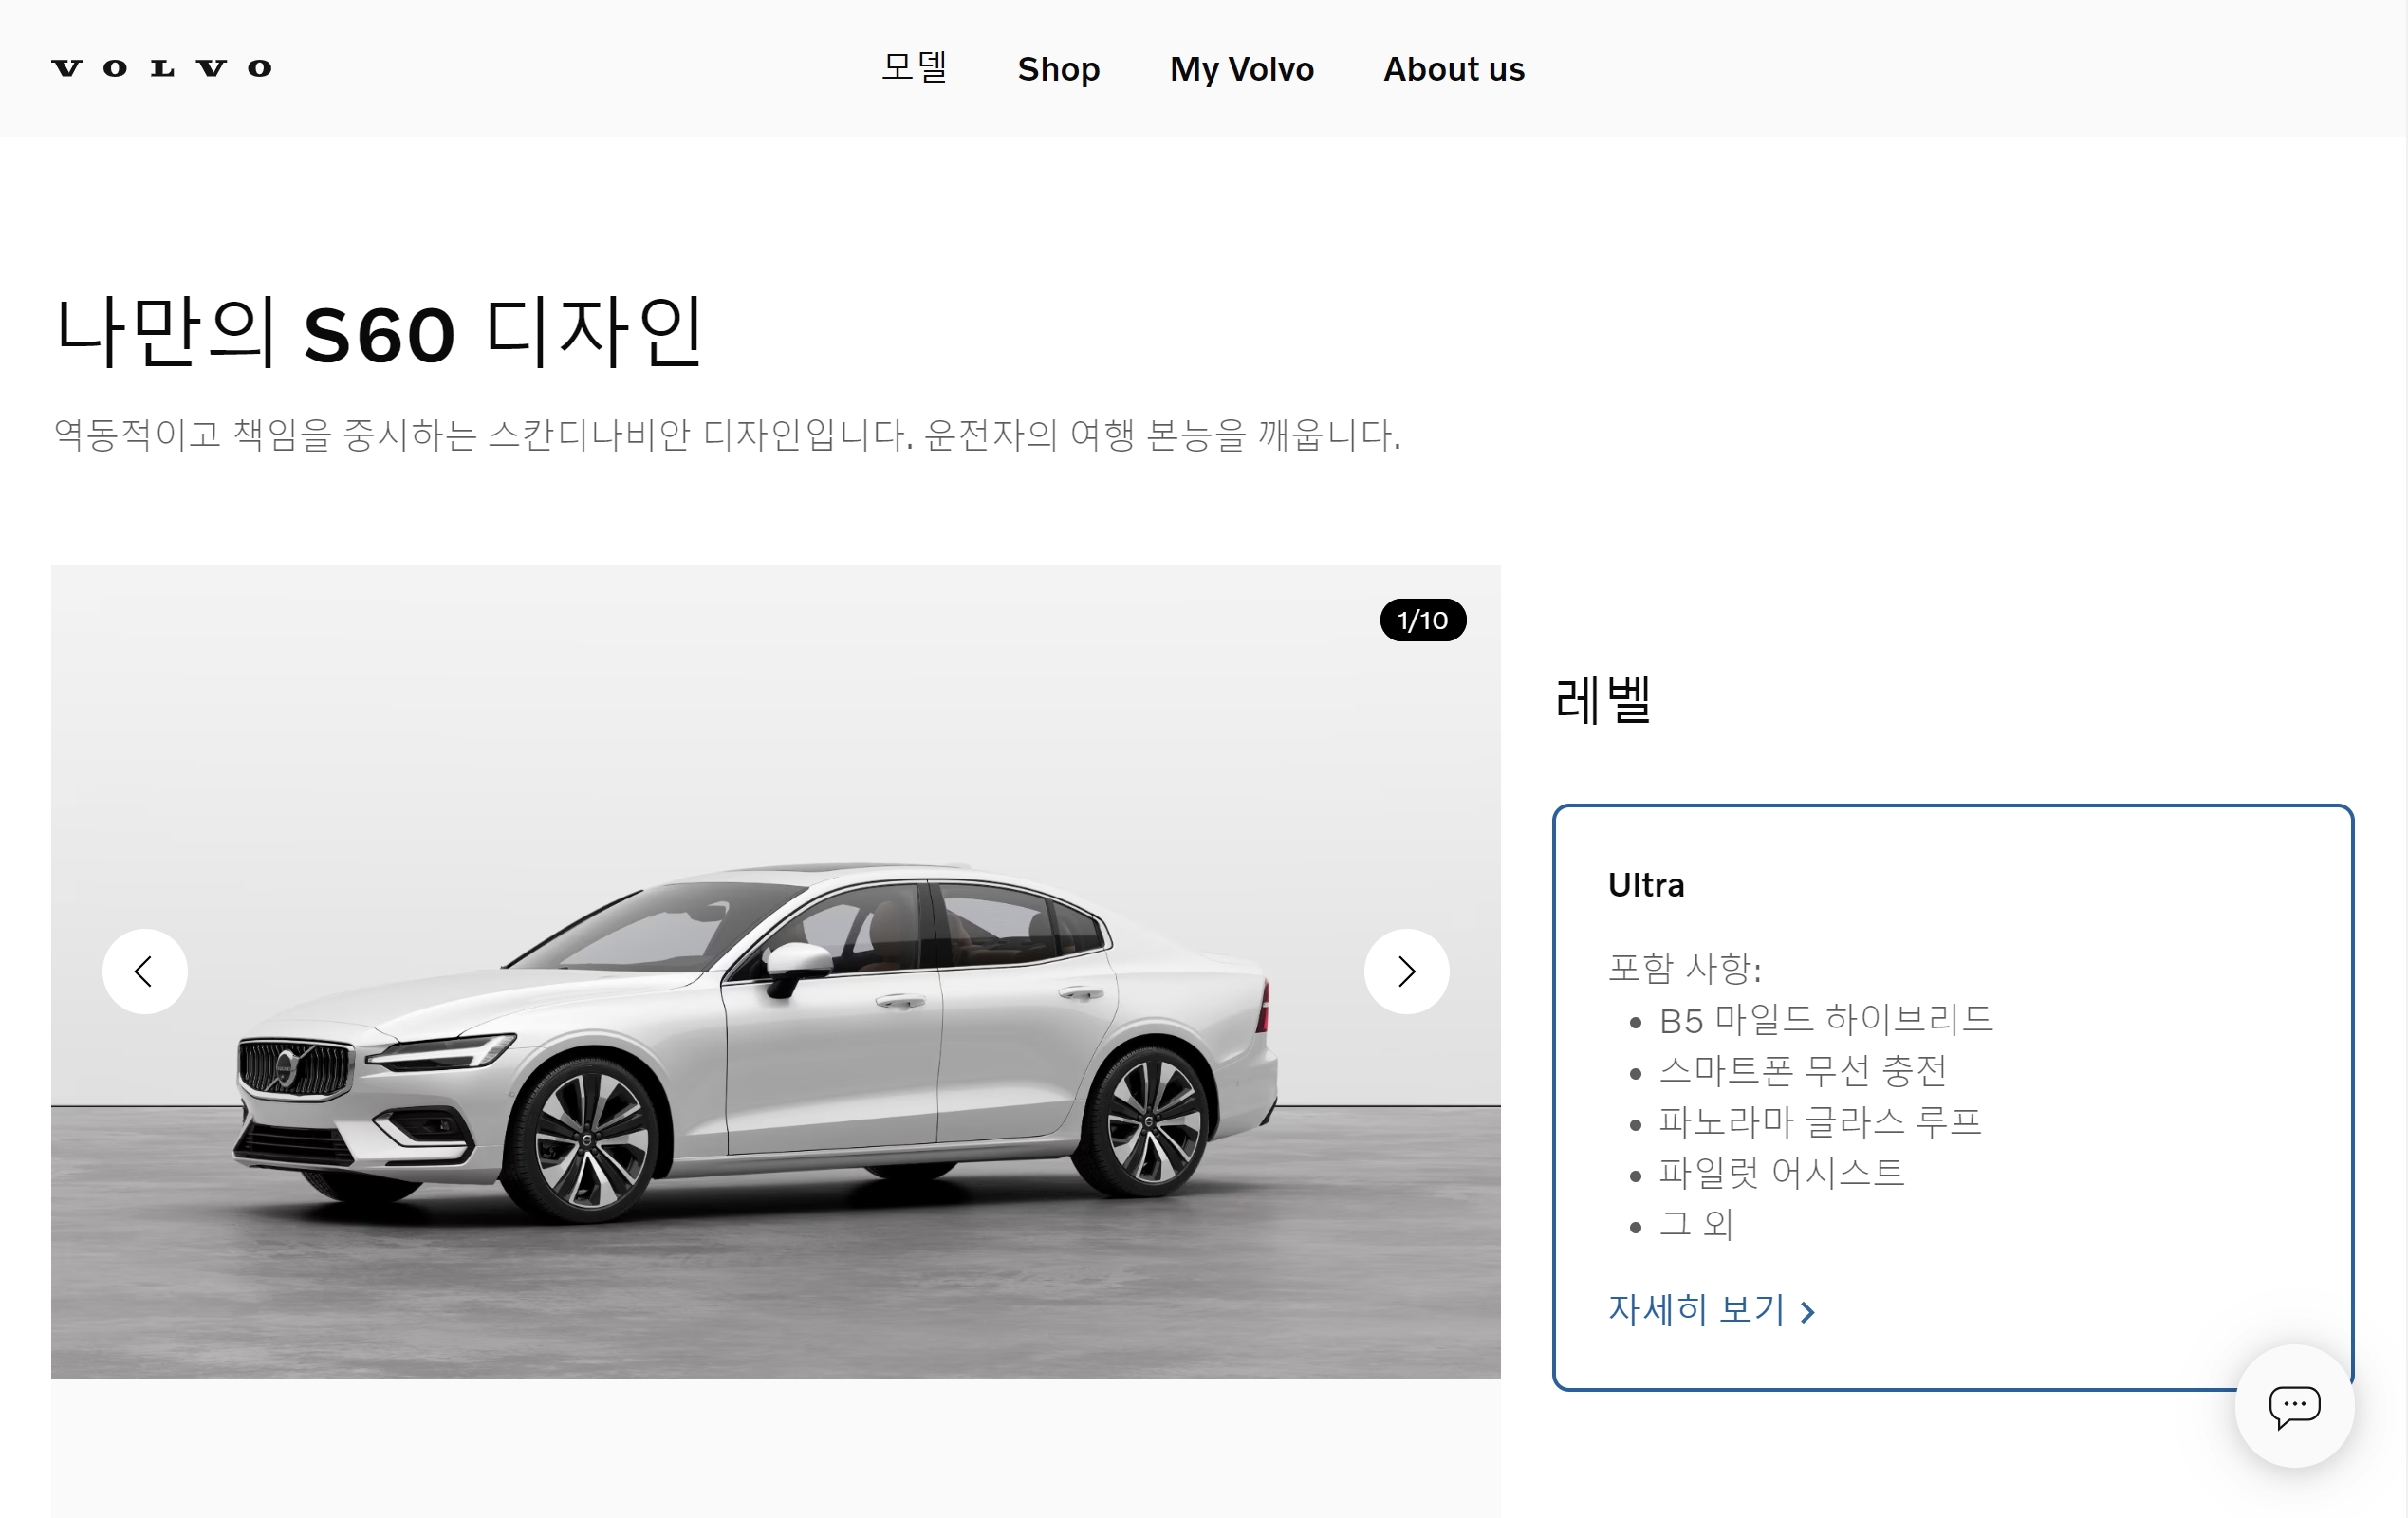Image resolution: width=2408 pixels, height=1518 pixels.
Task: Go to My Volvo in navigation
Action: [x=1241, y=69]
